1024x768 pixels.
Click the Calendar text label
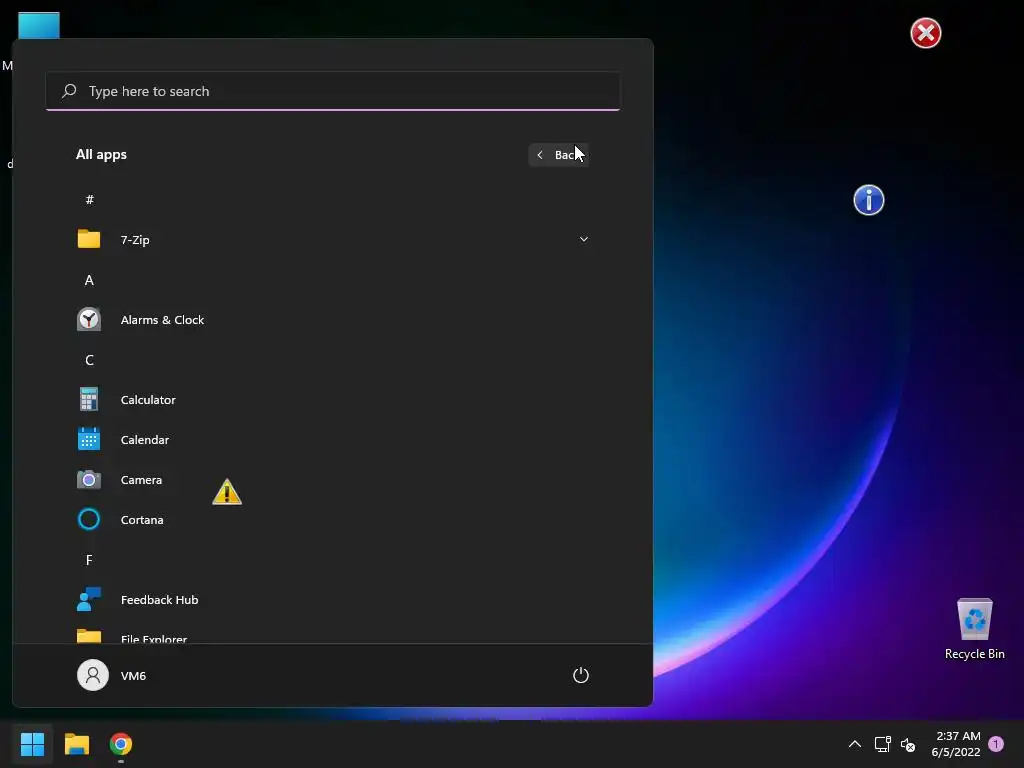coord(144,440)
